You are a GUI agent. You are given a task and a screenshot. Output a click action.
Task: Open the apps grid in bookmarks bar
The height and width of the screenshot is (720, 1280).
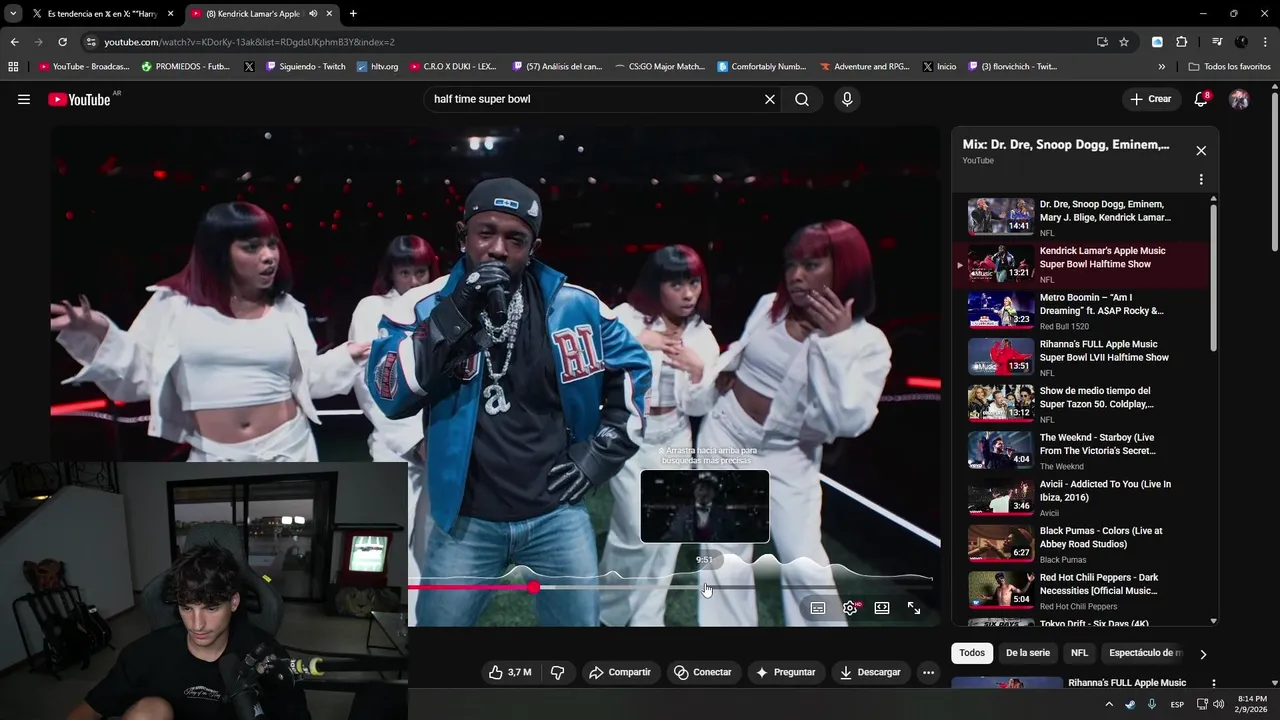13,67
